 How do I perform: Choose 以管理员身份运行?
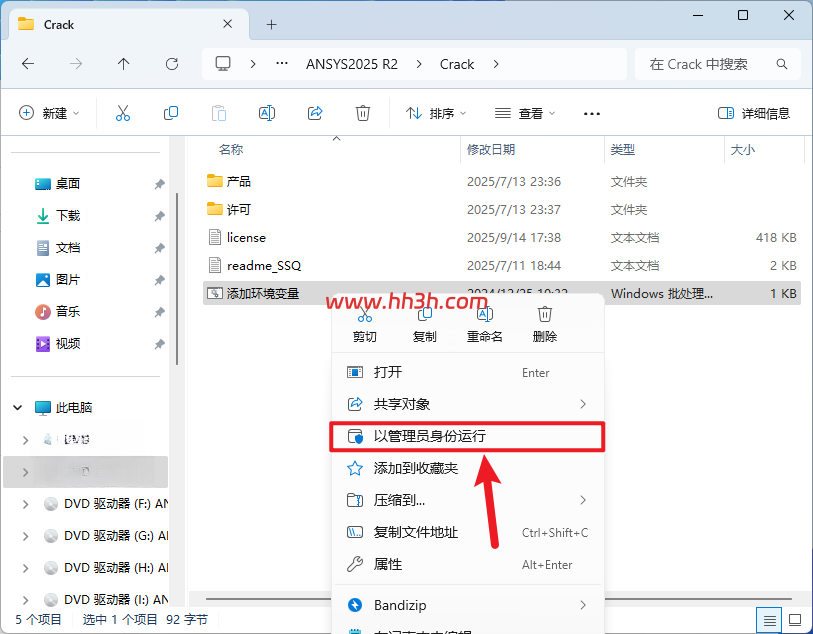point(467,436)
